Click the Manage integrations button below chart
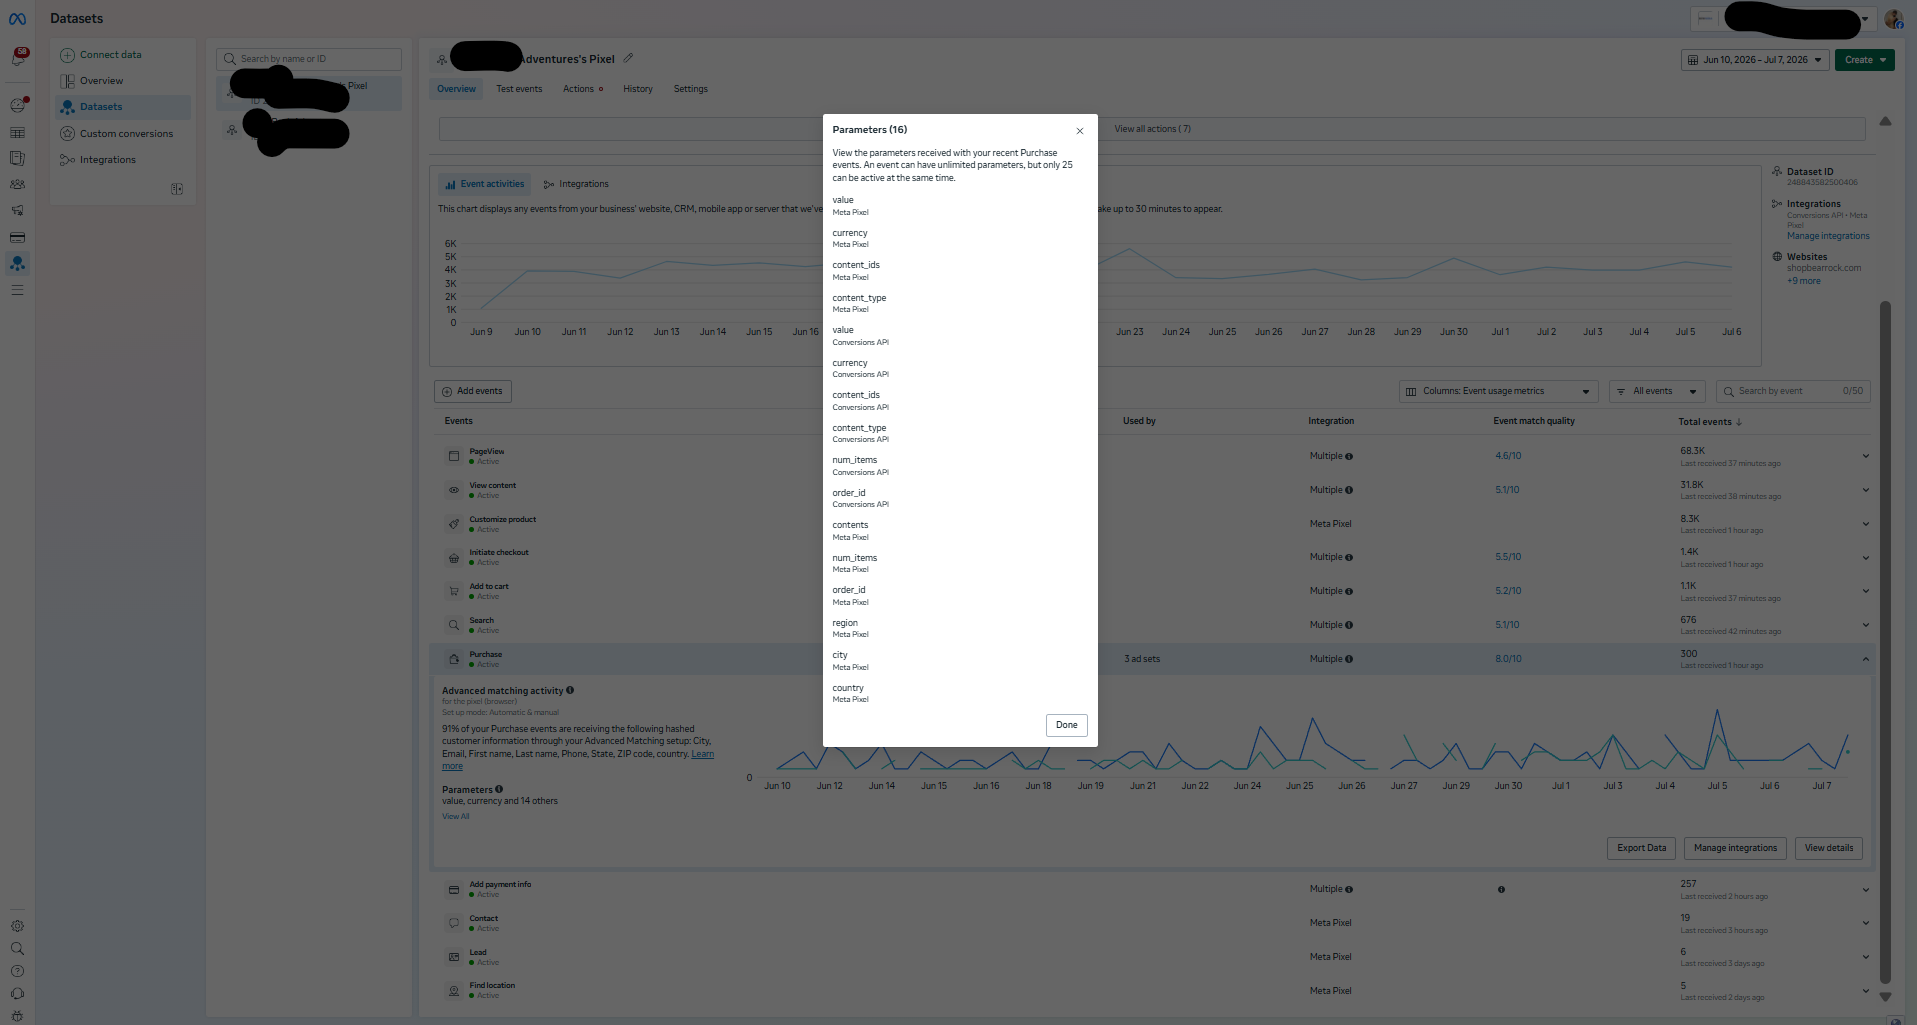The height and width of the screenshot is (1025, 1917). pos(1735,848)
